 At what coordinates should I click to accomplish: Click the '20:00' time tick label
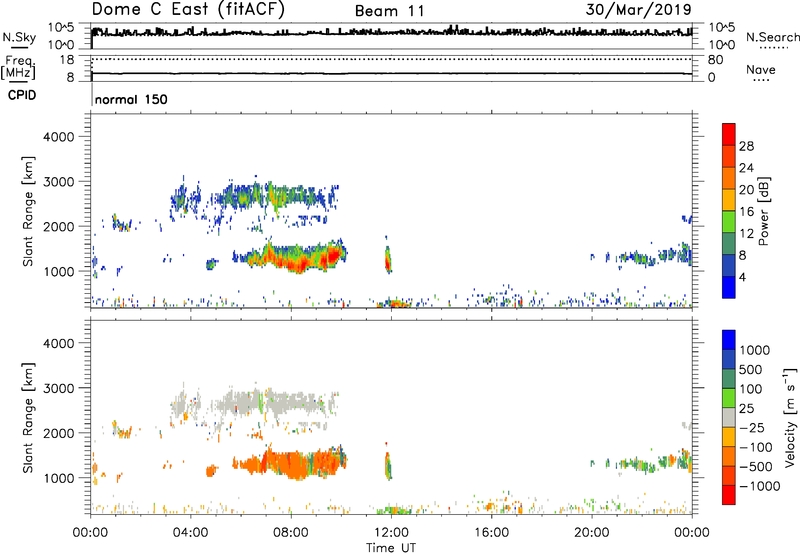click(x=591, y=533)
